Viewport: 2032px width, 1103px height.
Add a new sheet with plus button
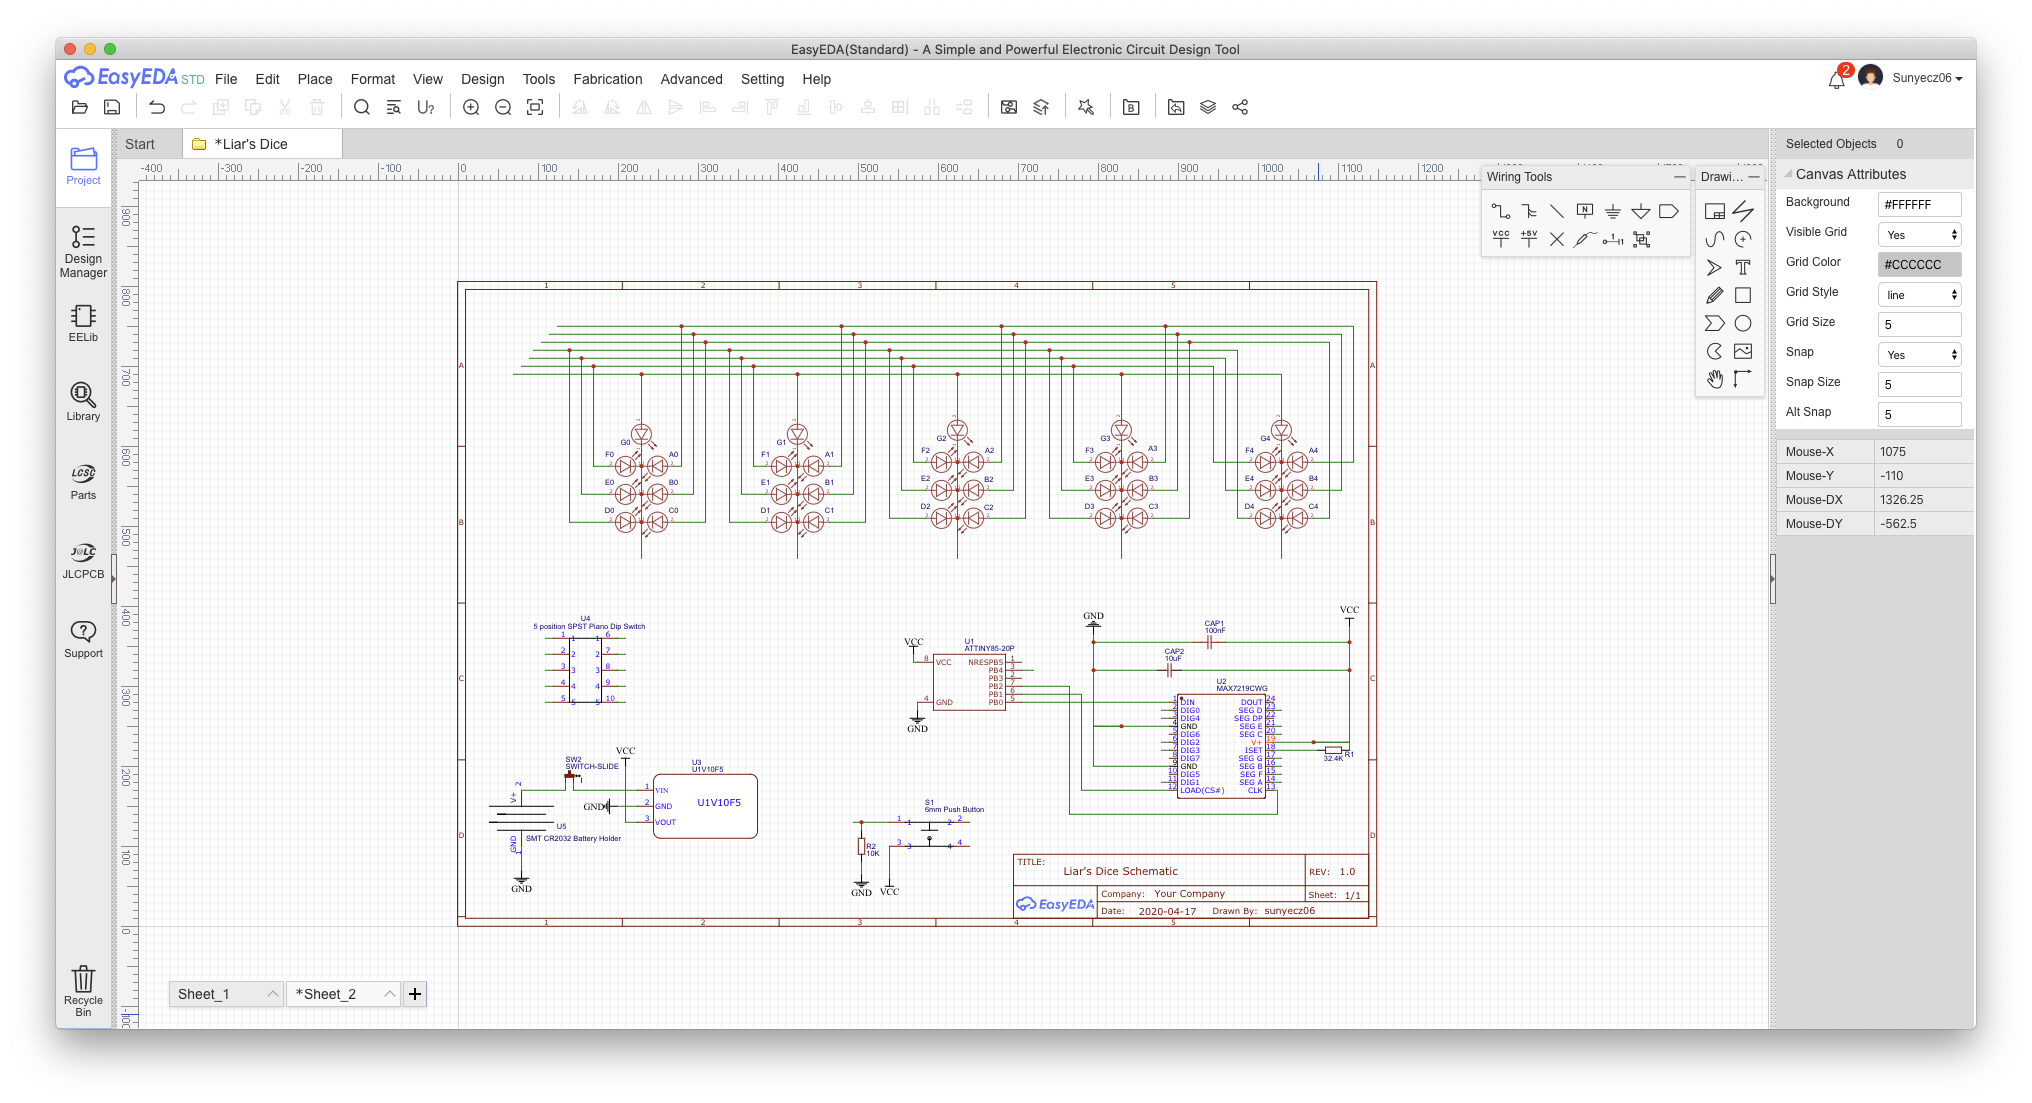pyautogui.click(x=415, y=994)
